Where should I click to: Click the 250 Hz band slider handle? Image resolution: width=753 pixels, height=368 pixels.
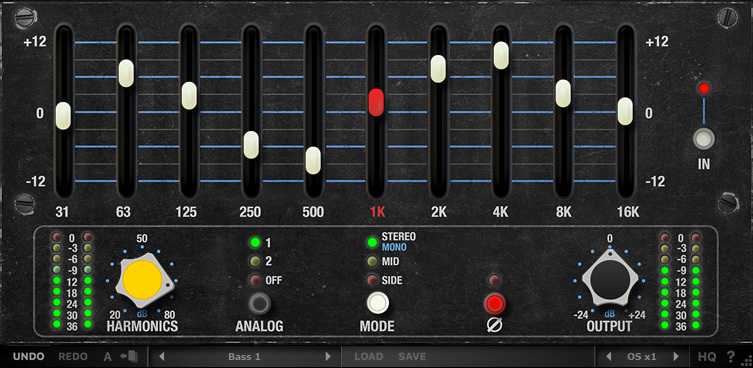(x=251, y=145)
